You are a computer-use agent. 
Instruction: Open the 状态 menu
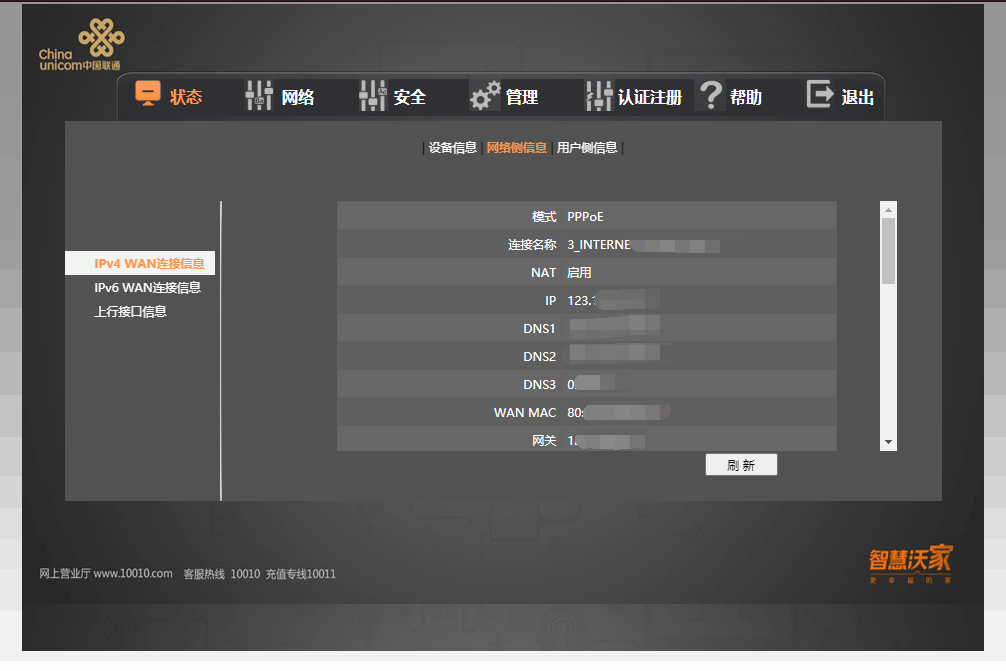tap(186, 97)
